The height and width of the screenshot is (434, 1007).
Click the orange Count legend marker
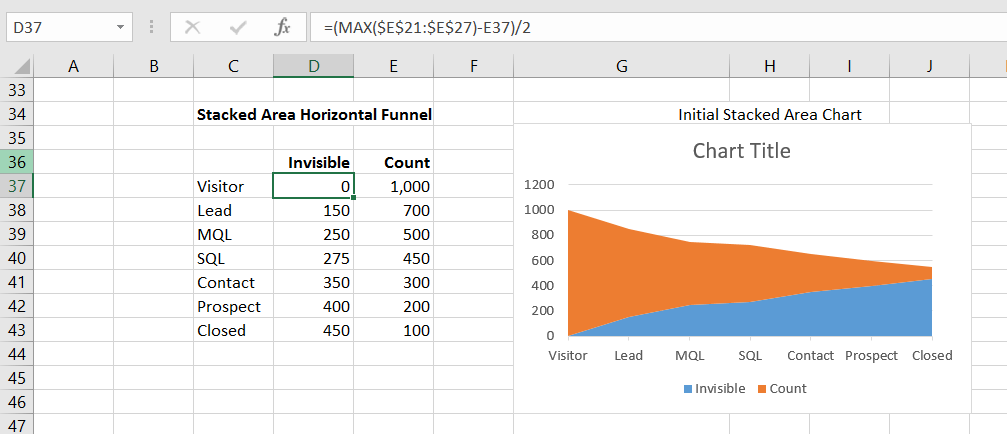tap(762, 389)
